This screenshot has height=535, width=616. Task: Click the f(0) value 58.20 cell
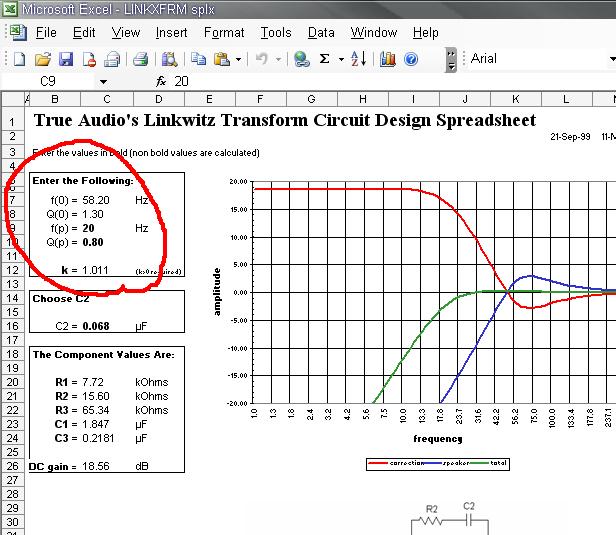tap(96, 200)
